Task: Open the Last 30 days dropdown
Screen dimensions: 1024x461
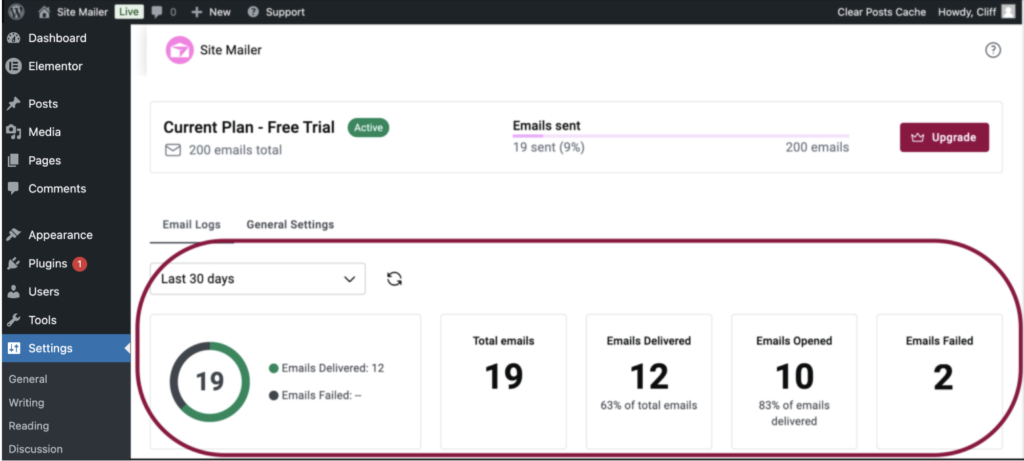Action: pos(257,279)
